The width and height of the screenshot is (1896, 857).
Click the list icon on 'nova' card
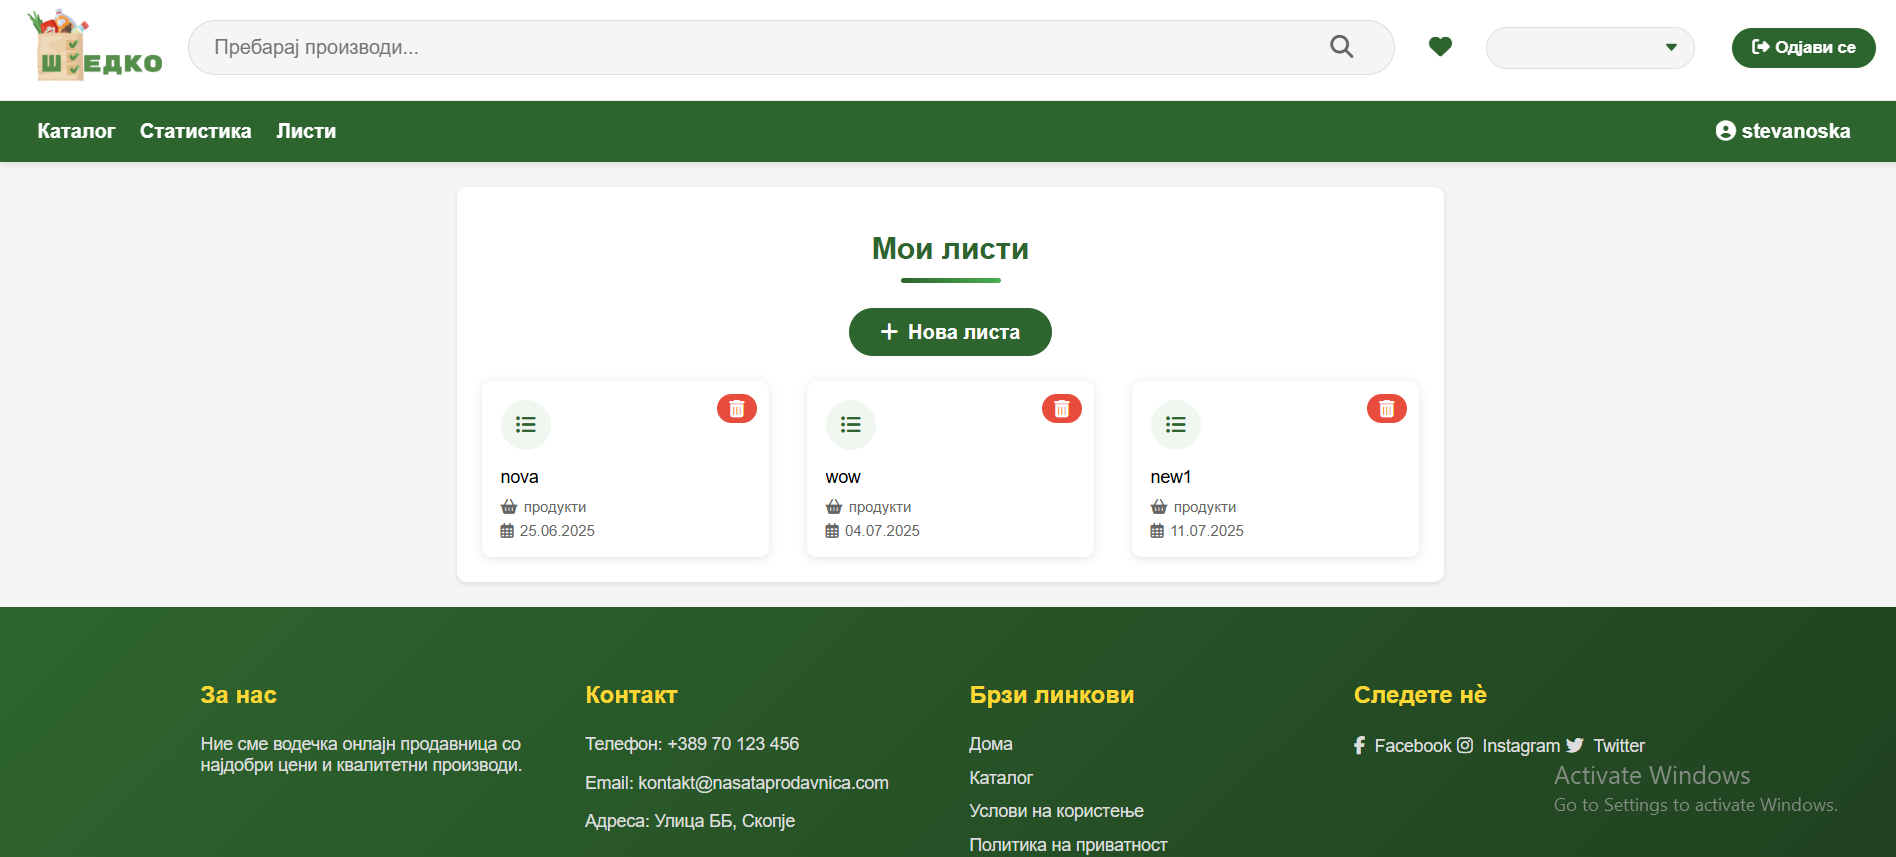coord(525,425)
